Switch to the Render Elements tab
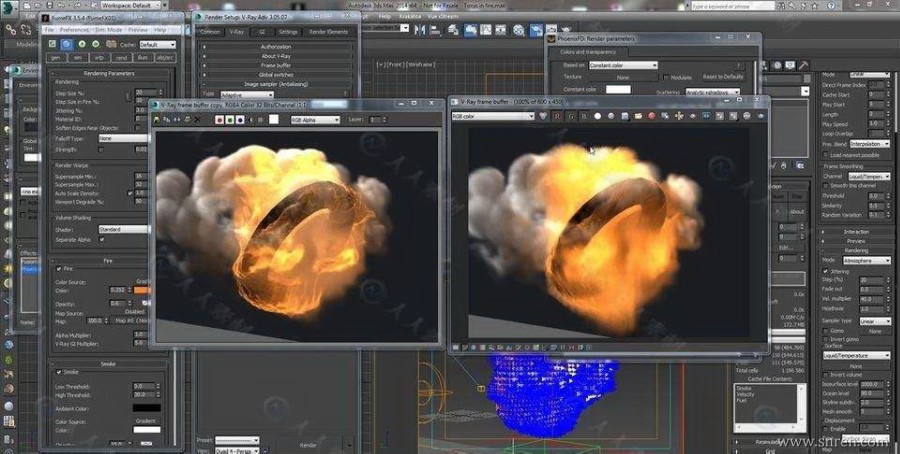Image resolution: width=900 pixels, height=454 pixels. (x=328, y=32)
